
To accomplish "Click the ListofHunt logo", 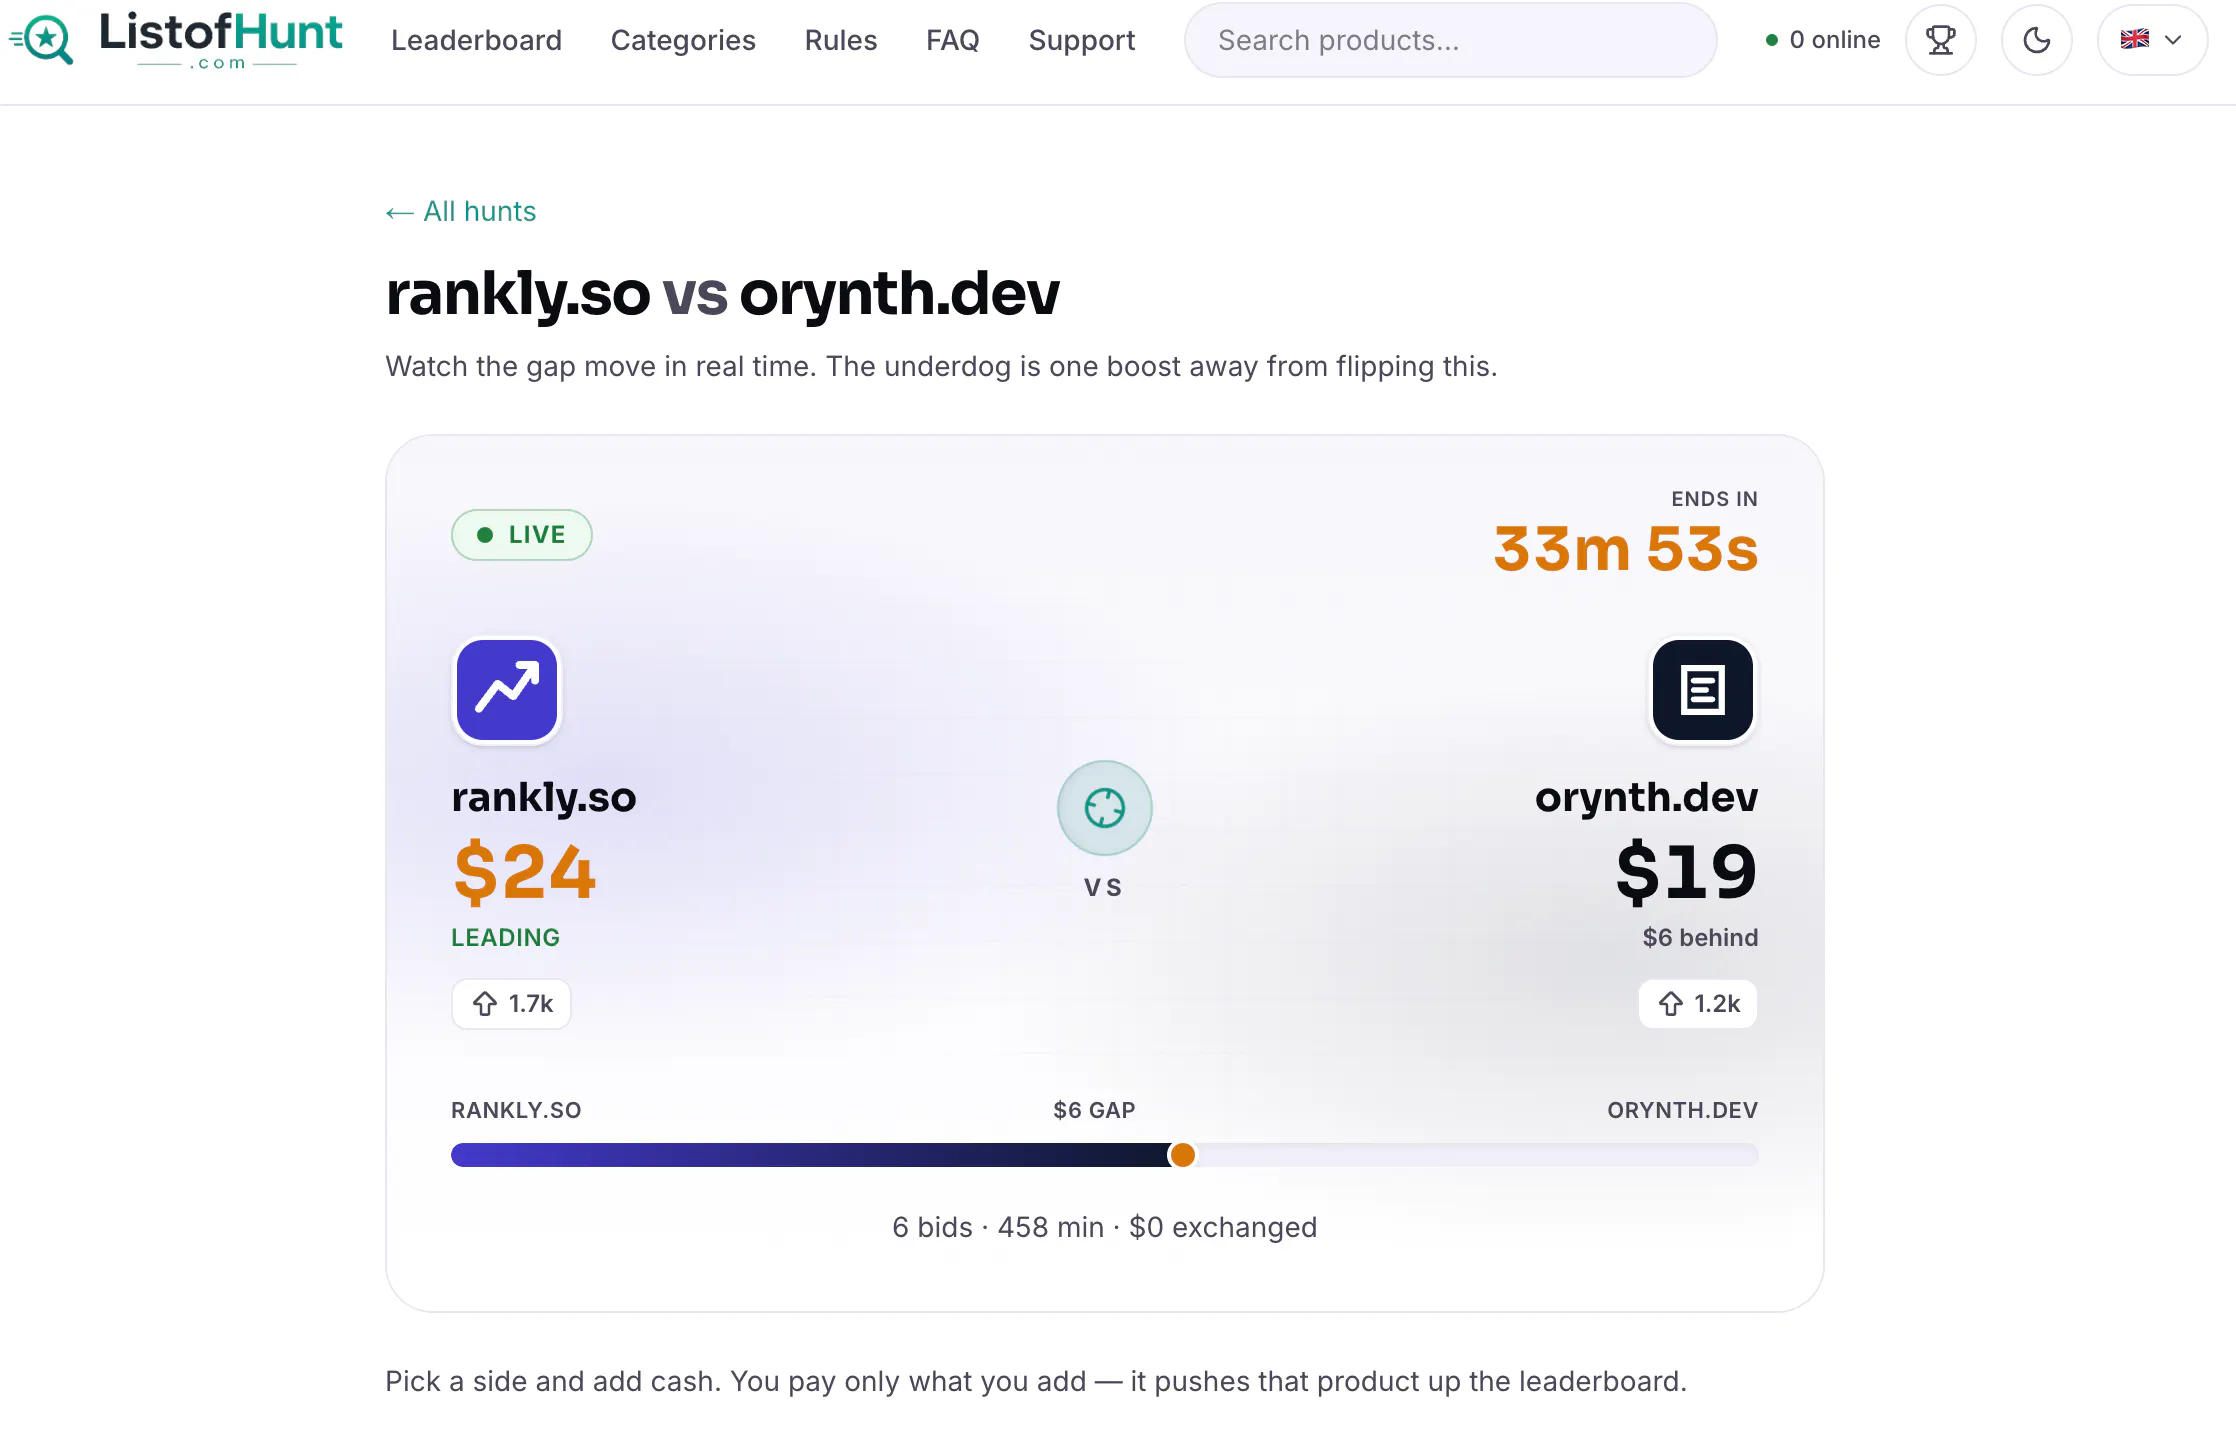I will (176, 40).
